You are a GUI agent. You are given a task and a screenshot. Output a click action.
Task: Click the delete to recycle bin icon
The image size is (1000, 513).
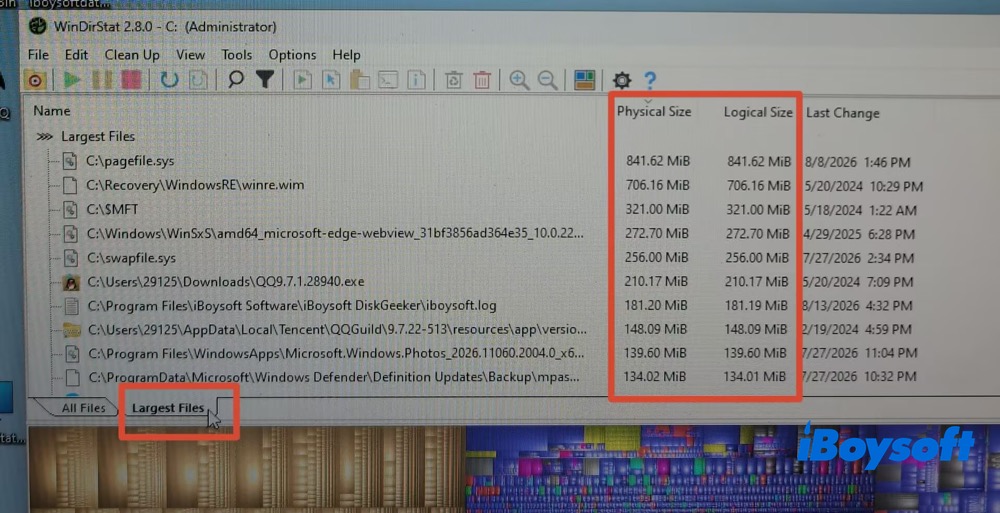tap(453, 80)
